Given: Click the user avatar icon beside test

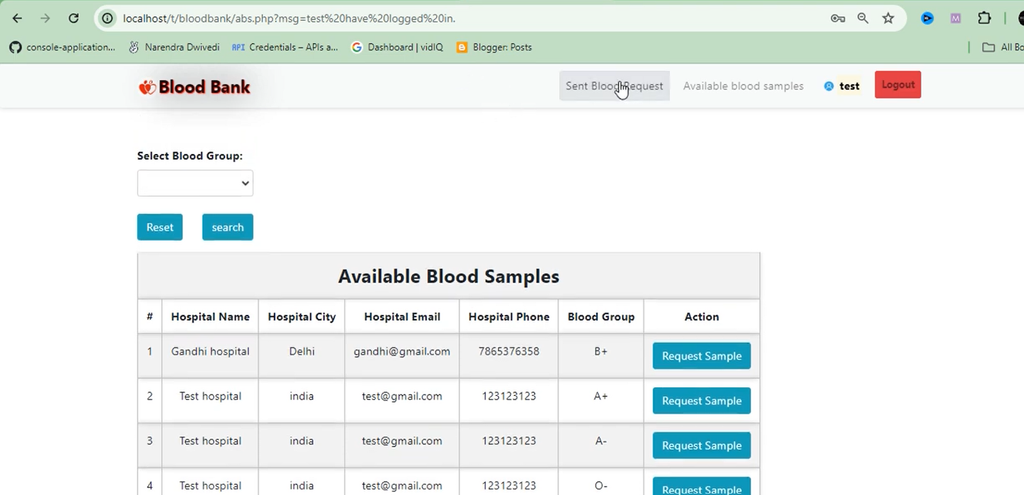Looking at the screenshot, I should pyautogui.click(x=829, y=86).
